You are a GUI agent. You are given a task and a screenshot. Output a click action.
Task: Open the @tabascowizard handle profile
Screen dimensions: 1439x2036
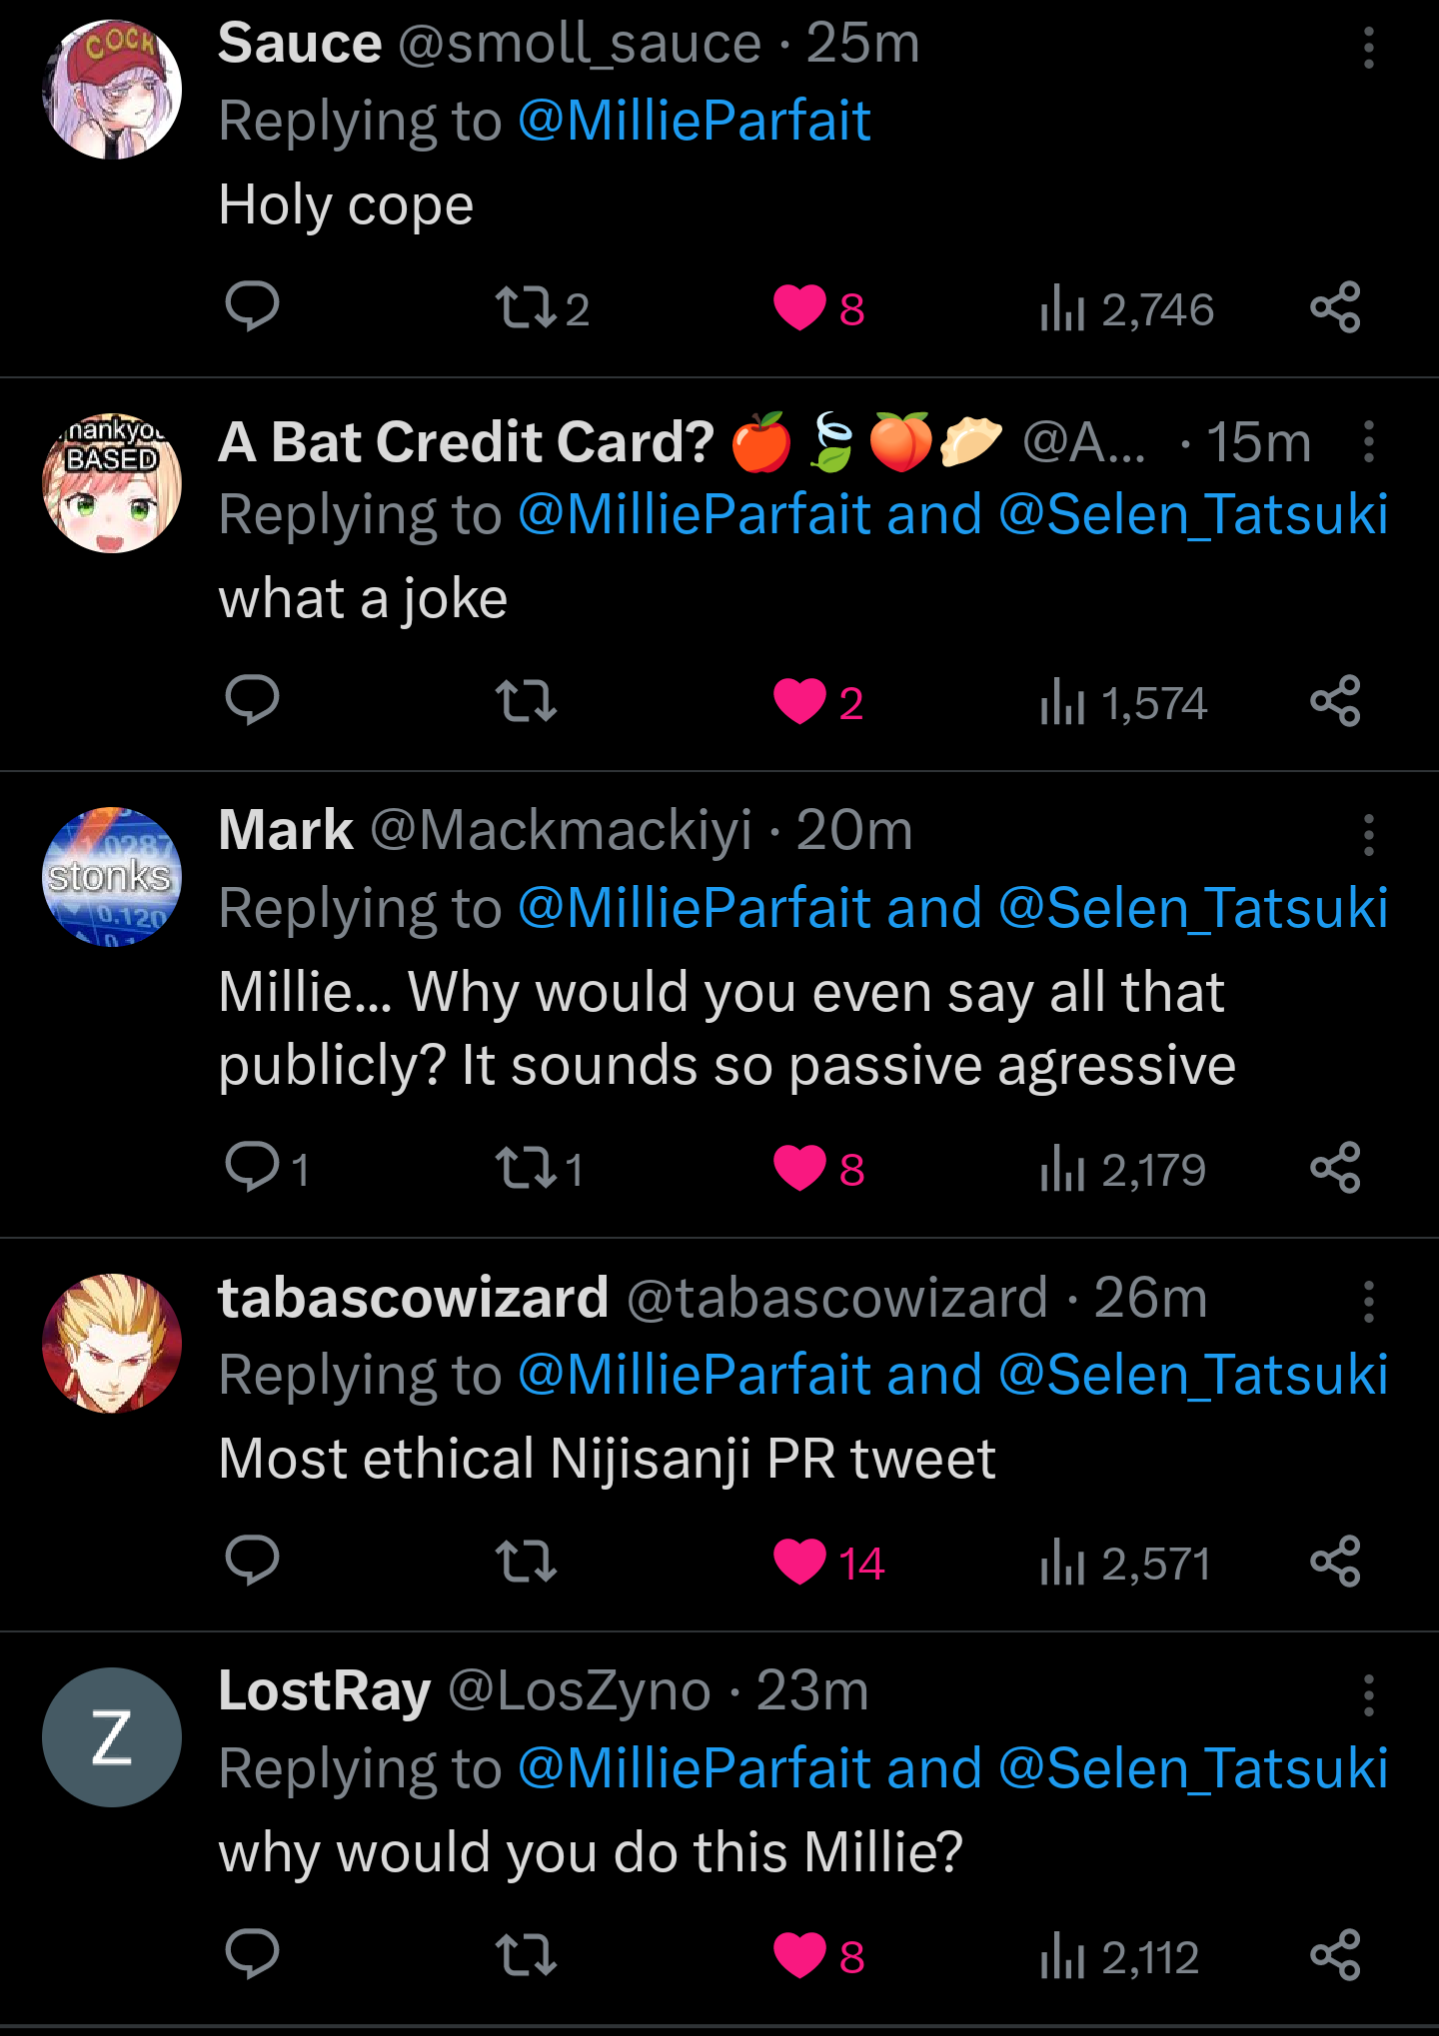[x=836, y=1298]
